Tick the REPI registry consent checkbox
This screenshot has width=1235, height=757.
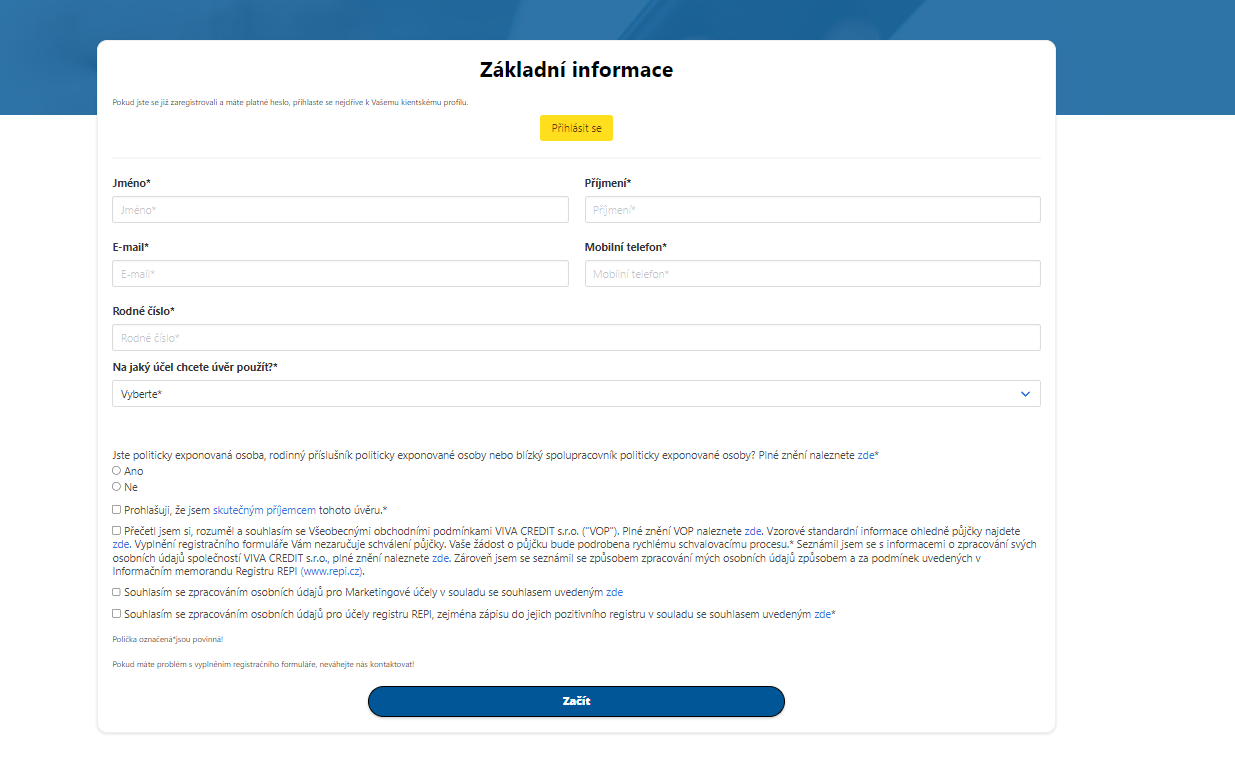tap(117, 614)
